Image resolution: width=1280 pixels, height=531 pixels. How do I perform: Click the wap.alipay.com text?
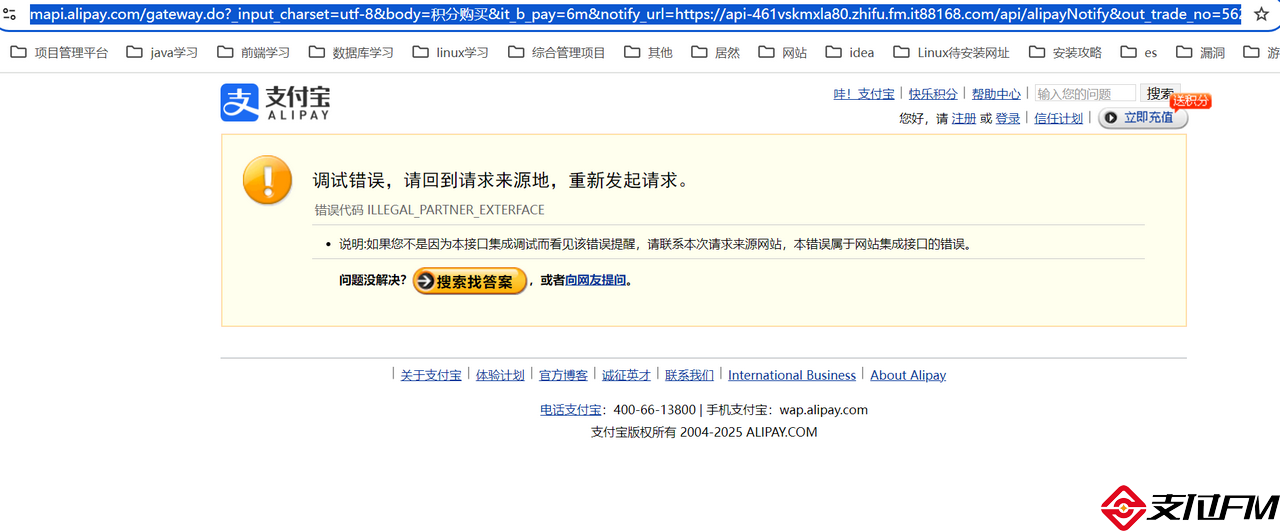[824, 410]
